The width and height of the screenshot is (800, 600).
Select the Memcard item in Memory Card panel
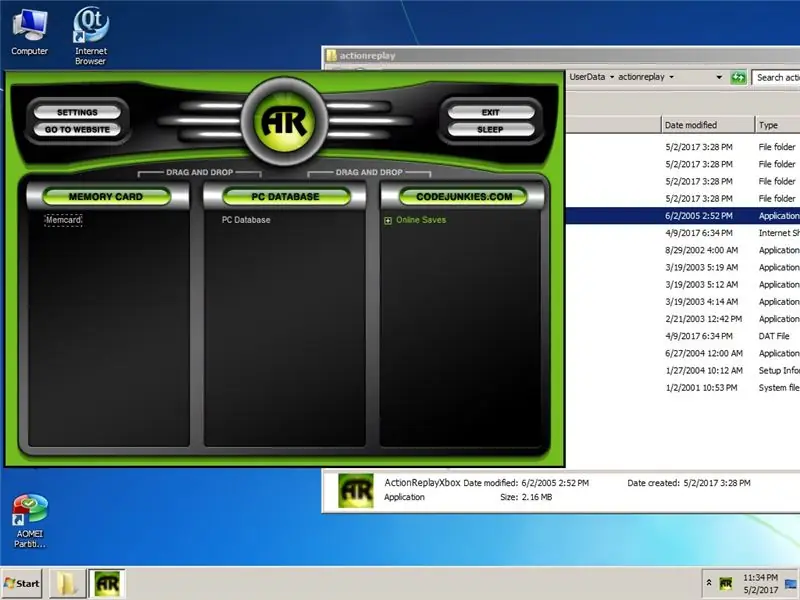(x=64, y=220)
